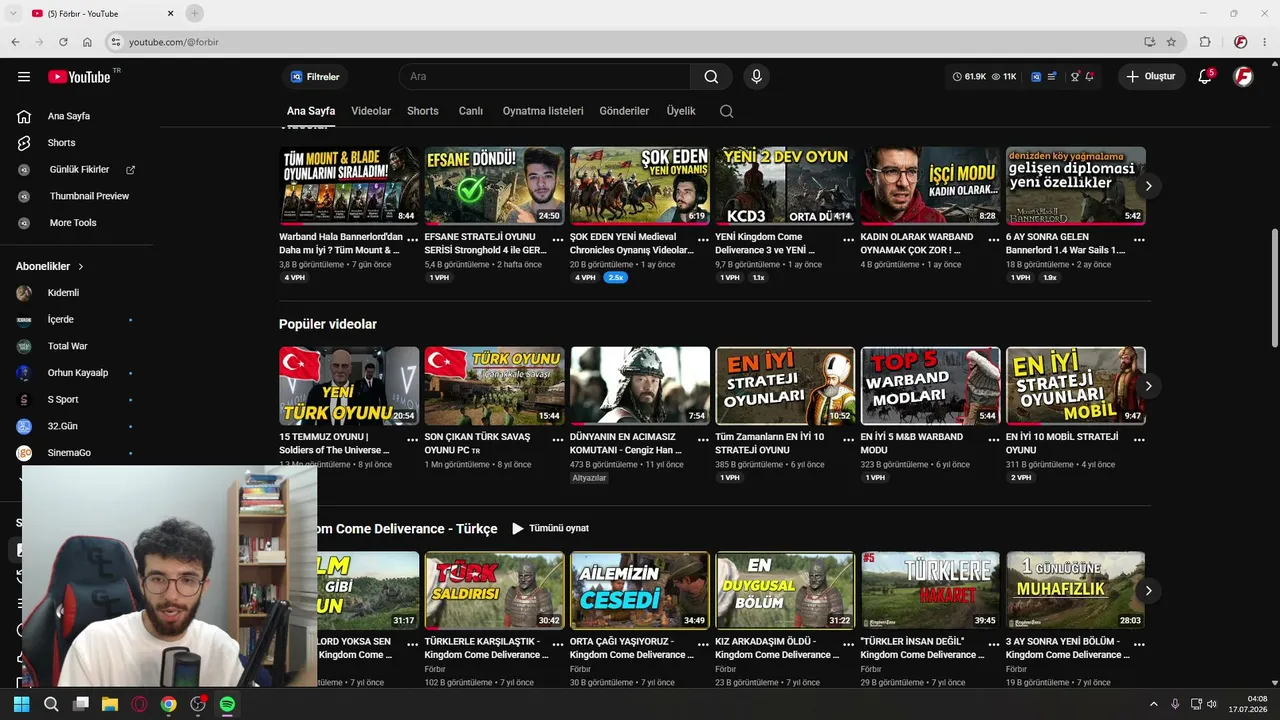This screenshot has width=1280, height=720.
Task: Open options for KADIN OLARAK WARBAND video
Action: click(x=994, y=240)
